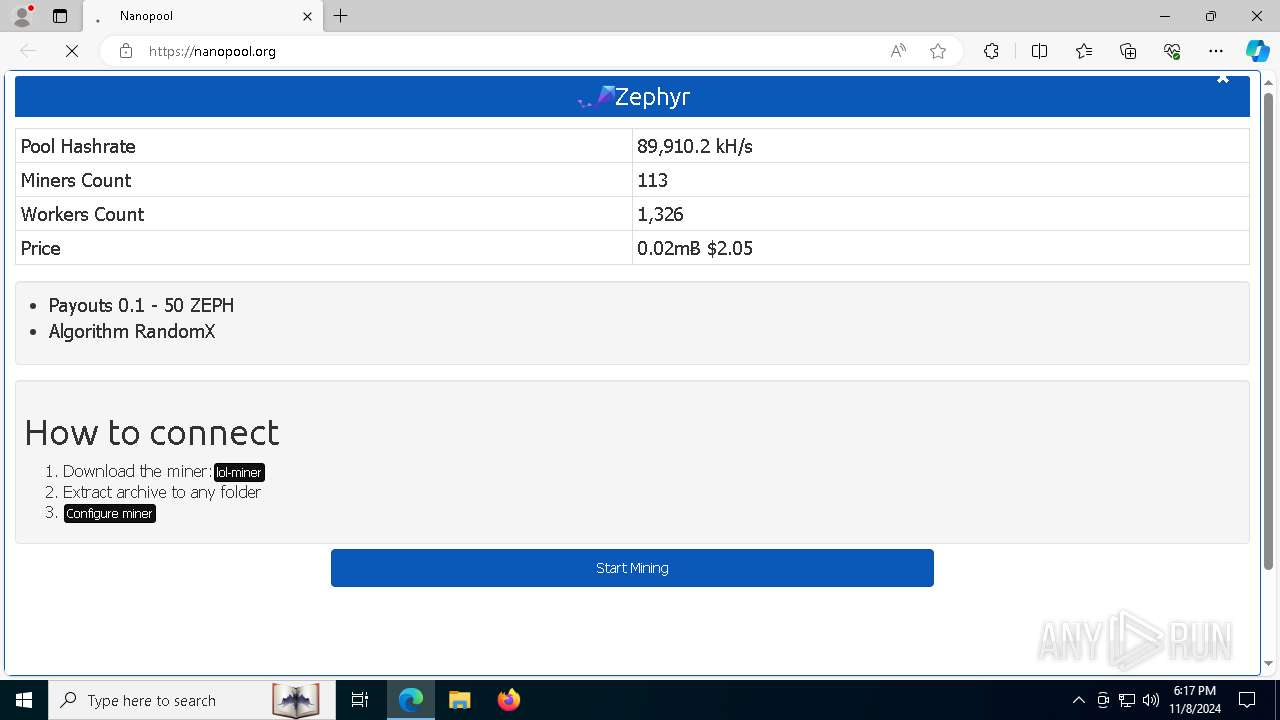
Task: Close the Nanopool browser tab
Action: [x=307, y=16]
